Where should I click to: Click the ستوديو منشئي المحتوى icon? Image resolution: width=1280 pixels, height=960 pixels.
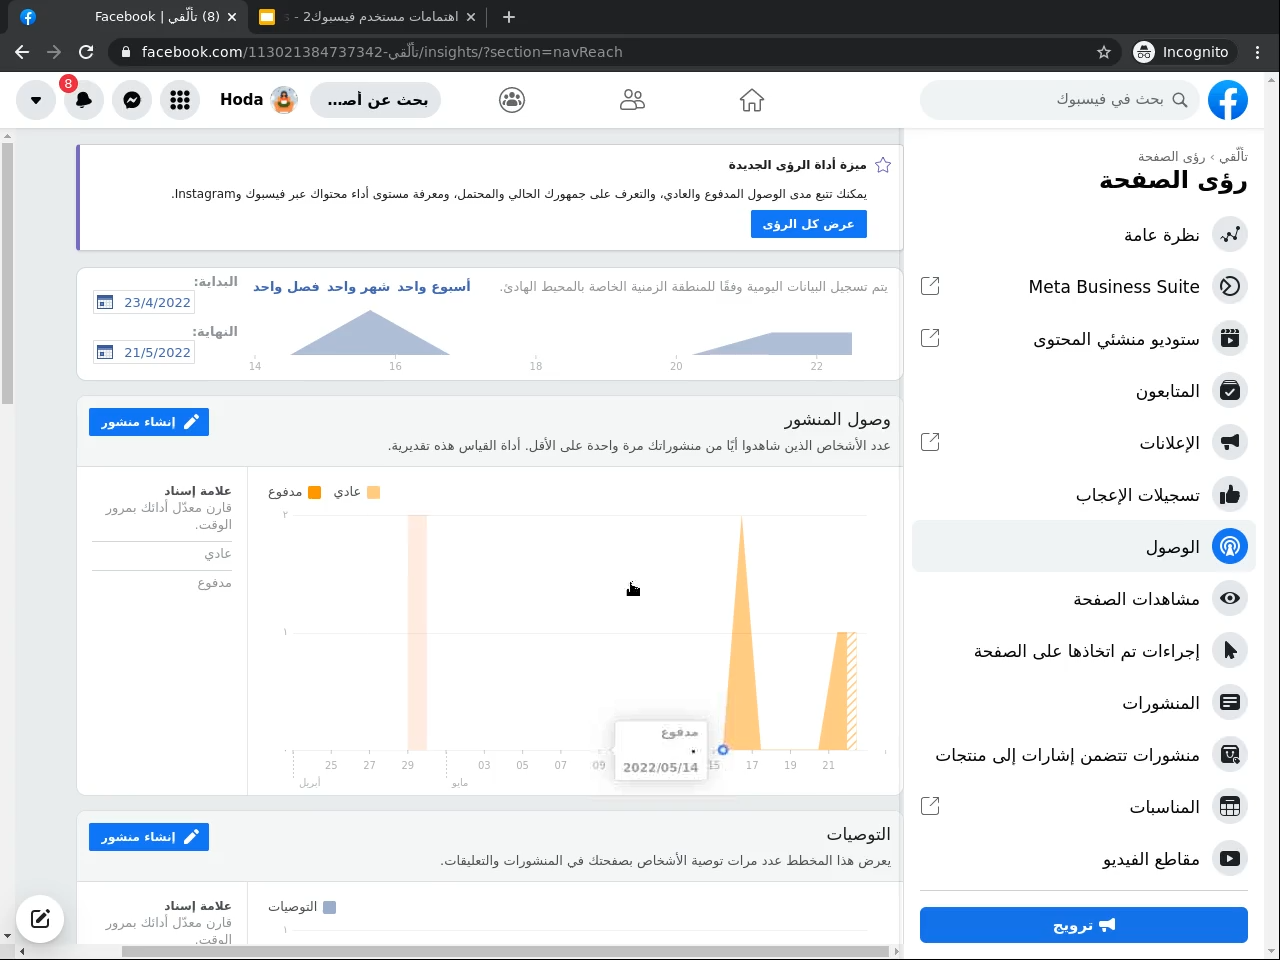[x=1230, y=339]
